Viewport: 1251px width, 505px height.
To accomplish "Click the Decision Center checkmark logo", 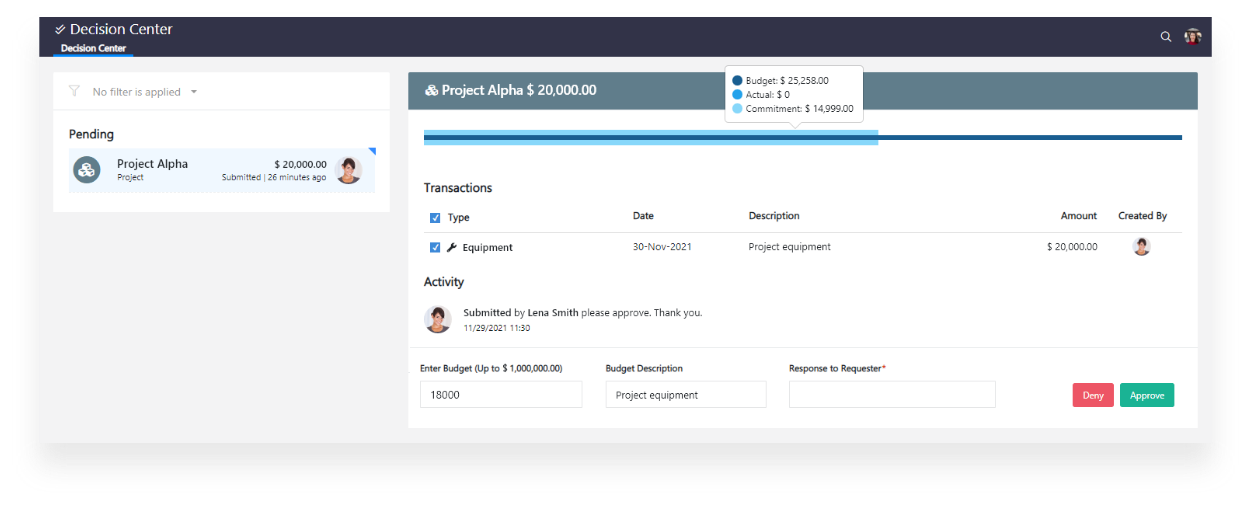I will (x=60, y=30).
